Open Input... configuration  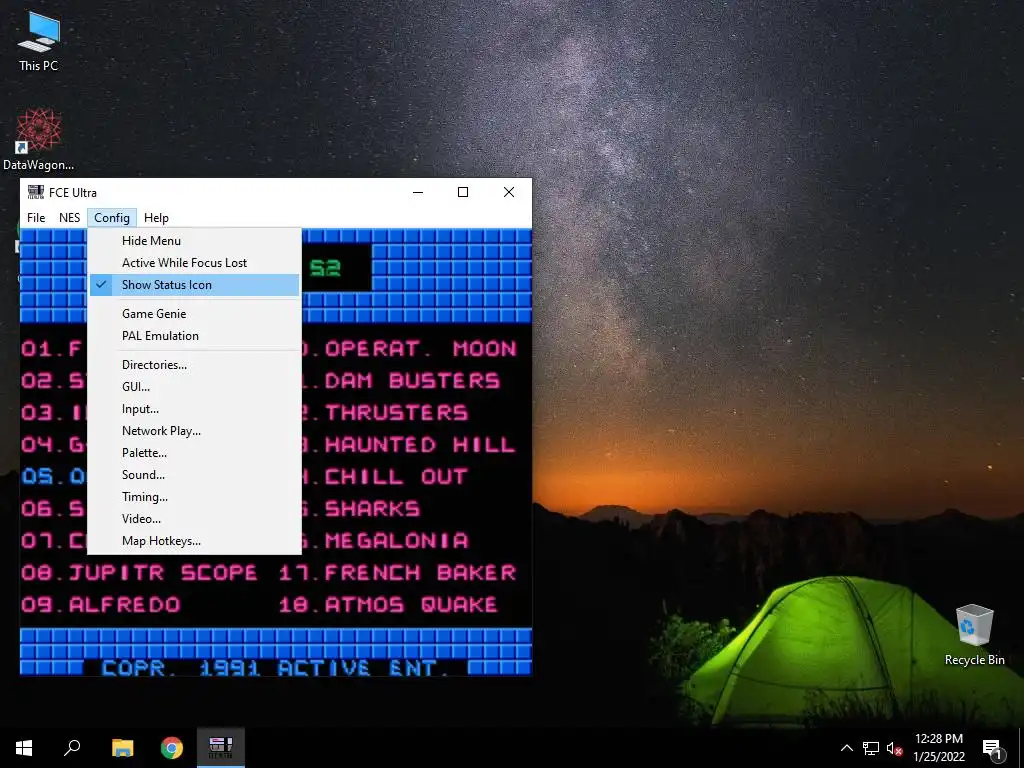194,409
